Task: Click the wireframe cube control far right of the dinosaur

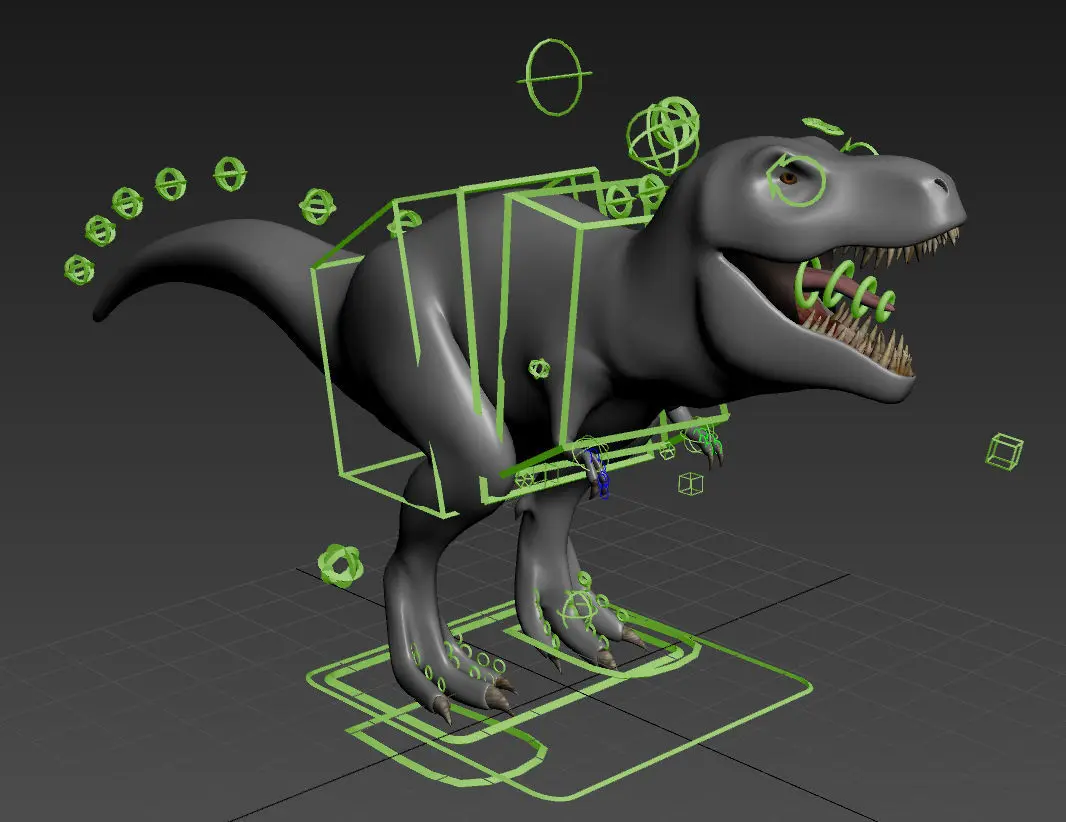Action: [x=1004, y=451]
